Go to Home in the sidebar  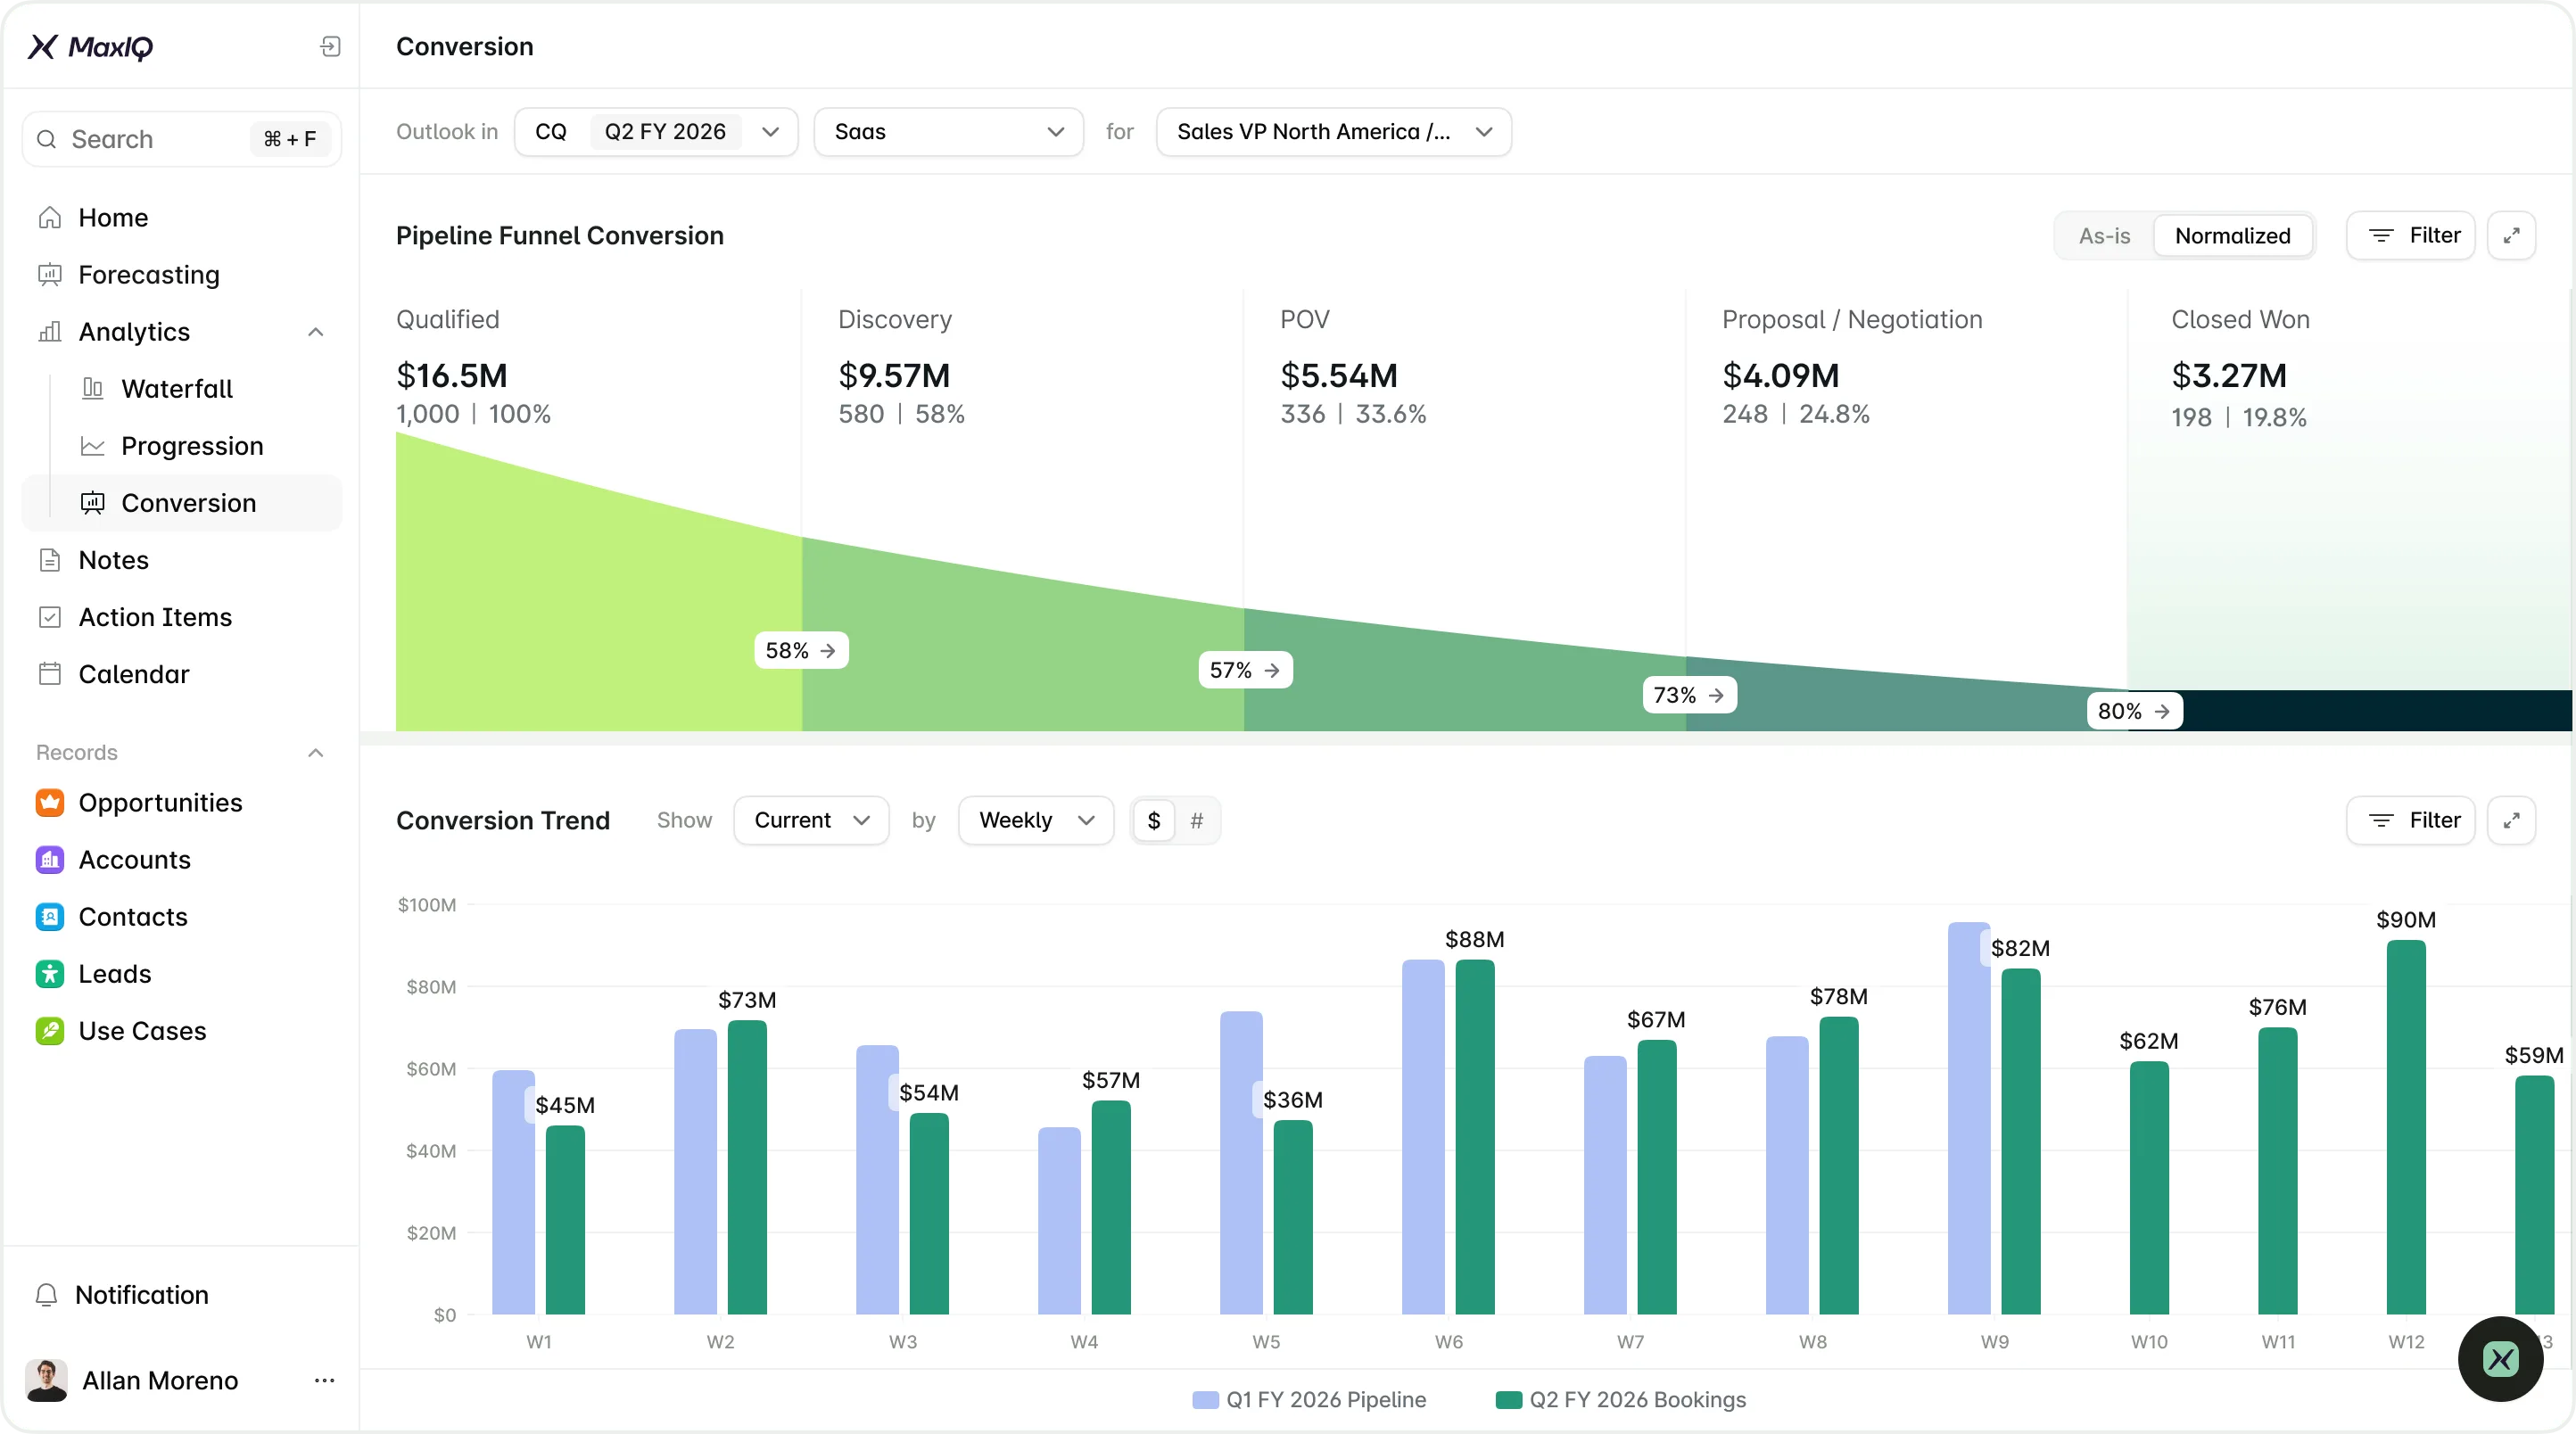point(181,218)
